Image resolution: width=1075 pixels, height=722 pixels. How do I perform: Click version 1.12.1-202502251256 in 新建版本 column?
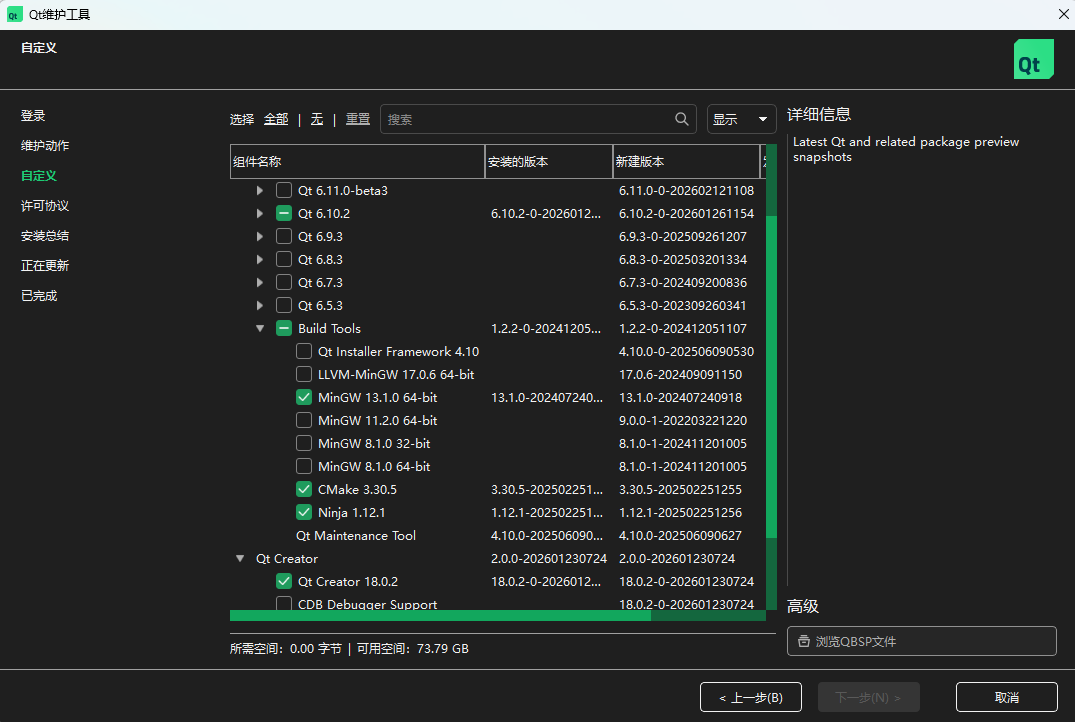680,512
